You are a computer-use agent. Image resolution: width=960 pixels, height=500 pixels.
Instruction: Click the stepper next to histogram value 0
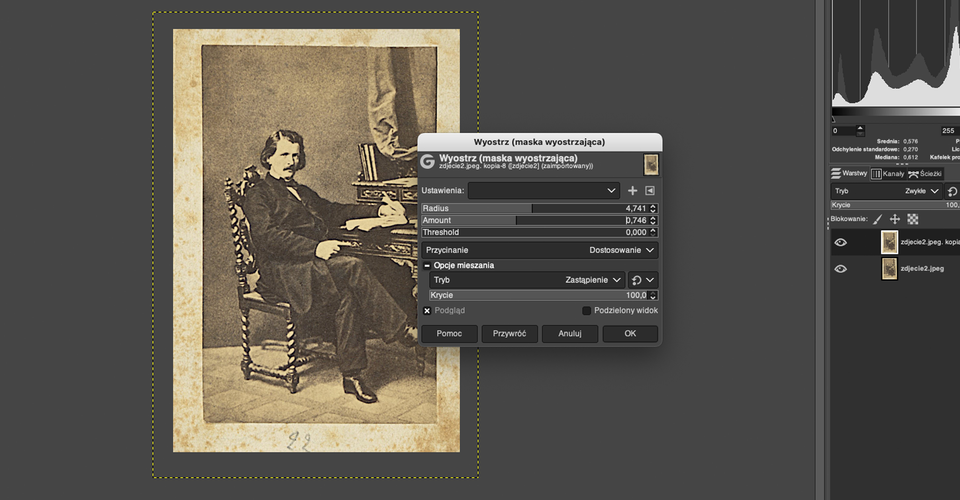point(860,130)
